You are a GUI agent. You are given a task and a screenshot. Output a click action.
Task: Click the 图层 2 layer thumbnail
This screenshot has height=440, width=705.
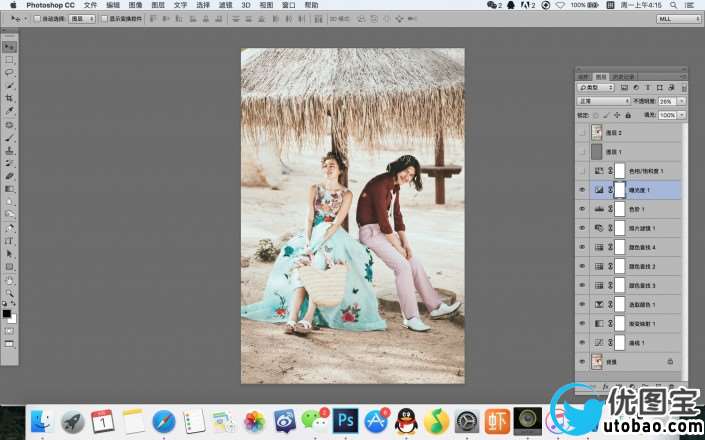597,133
